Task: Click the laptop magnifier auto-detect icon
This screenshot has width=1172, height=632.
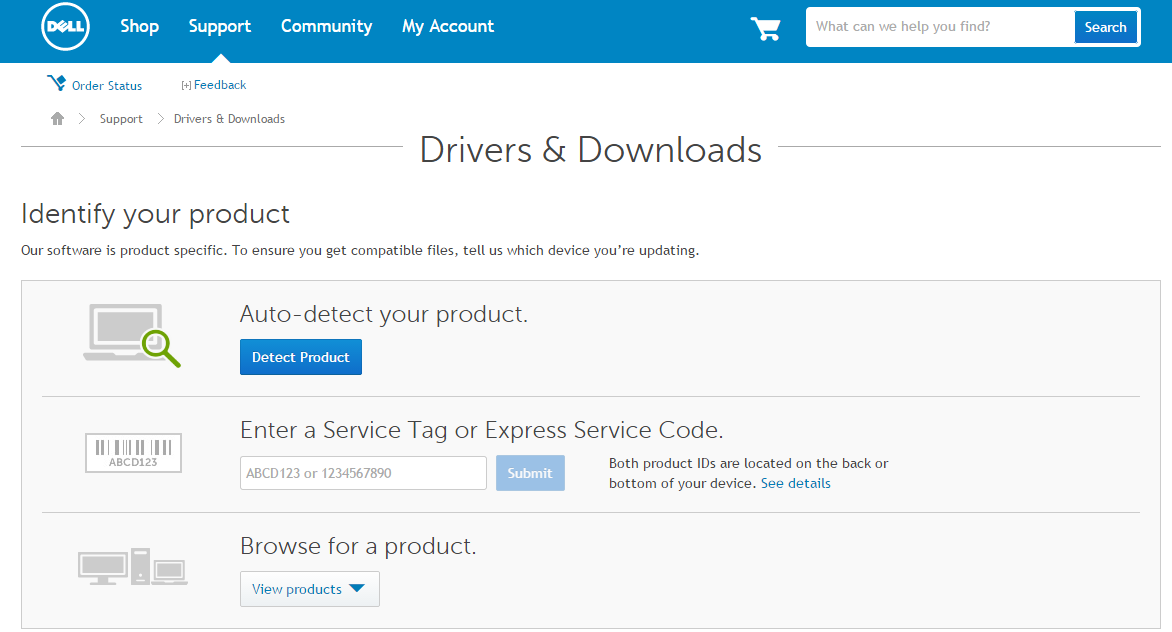Action: (x=132, y=335)
